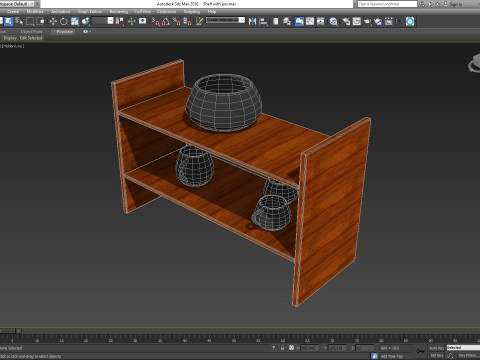Open the Animation menu
The width and height of the screenshot is (480, 360).
(x=61, y=12)
